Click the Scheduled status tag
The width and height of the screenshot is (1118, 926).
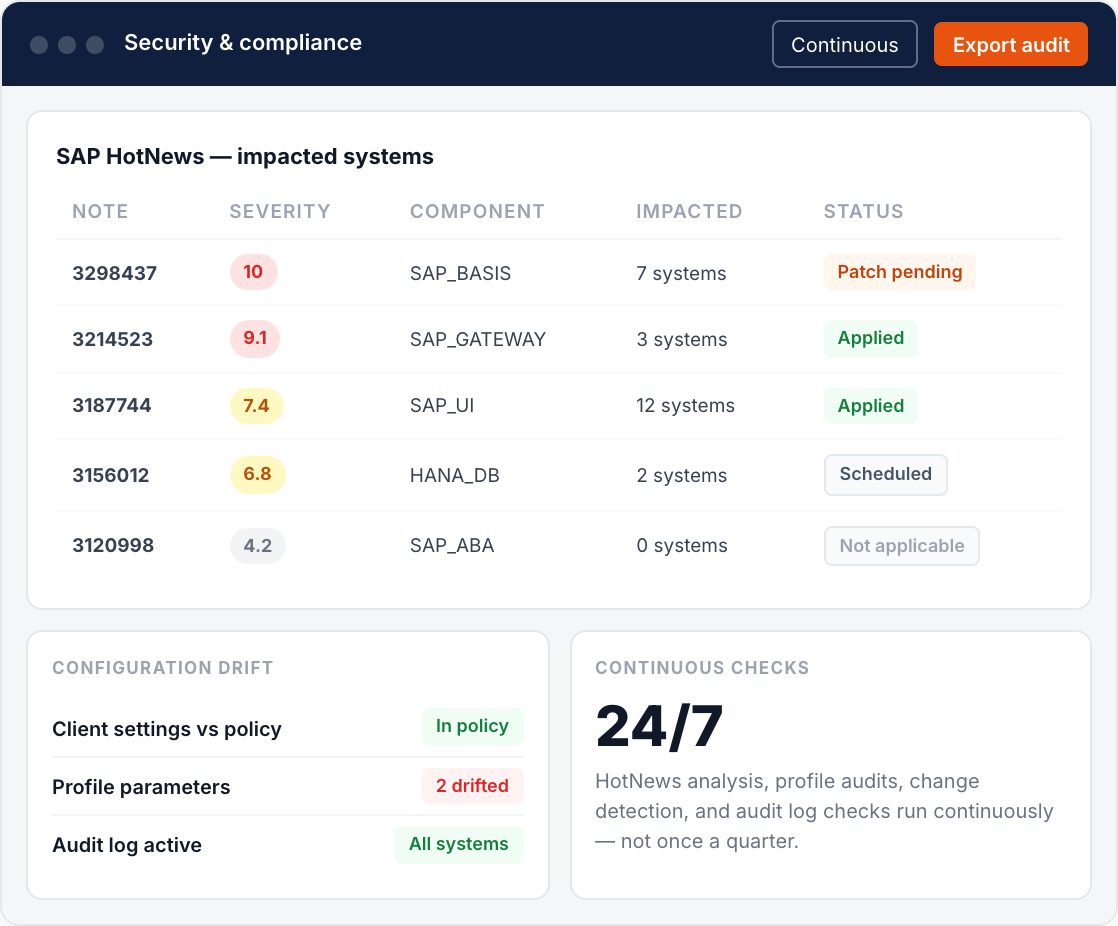[886, 475]
